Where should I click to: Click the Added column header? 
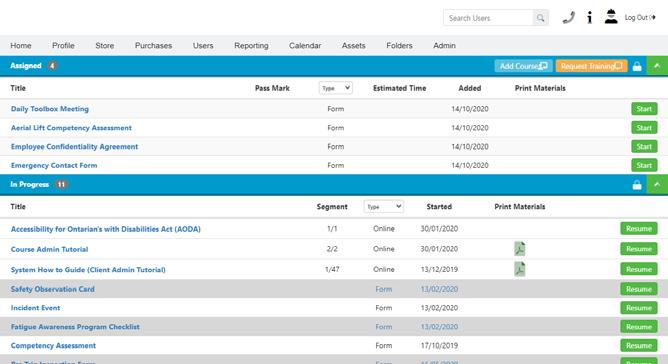tap(470, 88)
